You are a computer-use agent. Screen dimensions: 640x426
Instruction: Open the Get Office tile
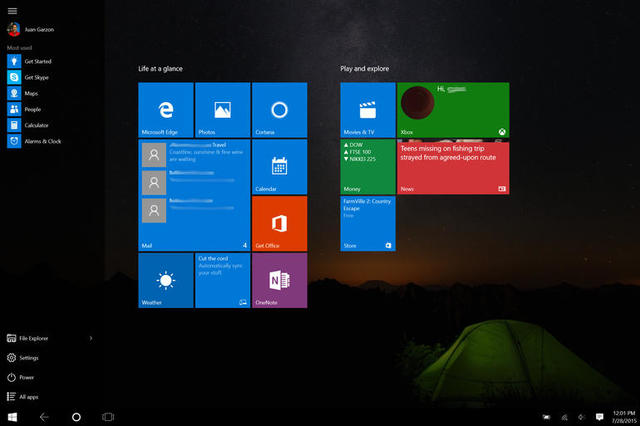pyautogui.click(x=280, y=224)
